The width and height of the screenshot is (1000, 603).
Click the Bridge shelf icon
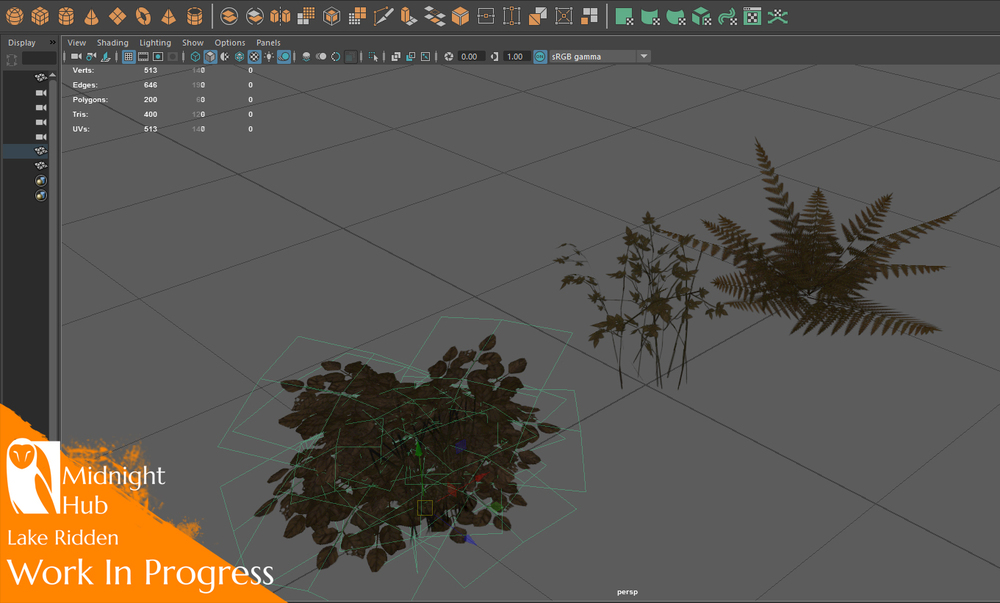[434, 16]
